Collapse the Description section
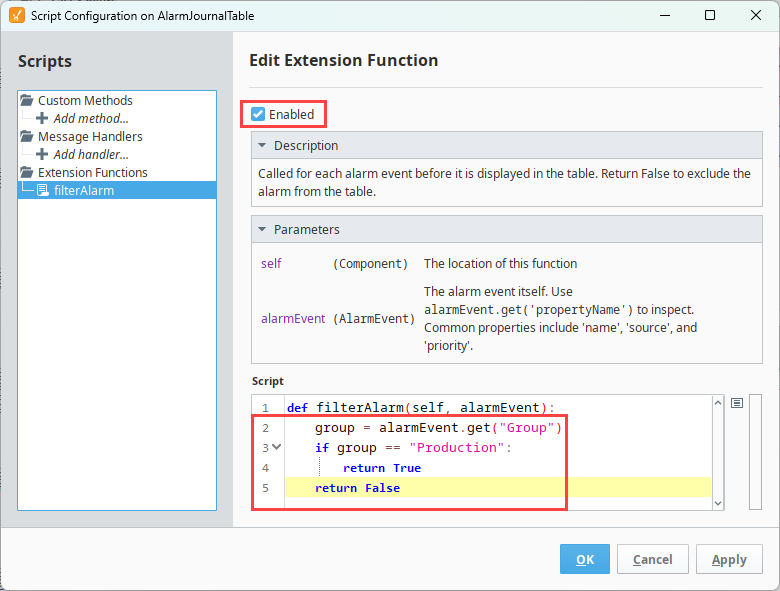This screenshot has height=591, width=780. (262, 146)
